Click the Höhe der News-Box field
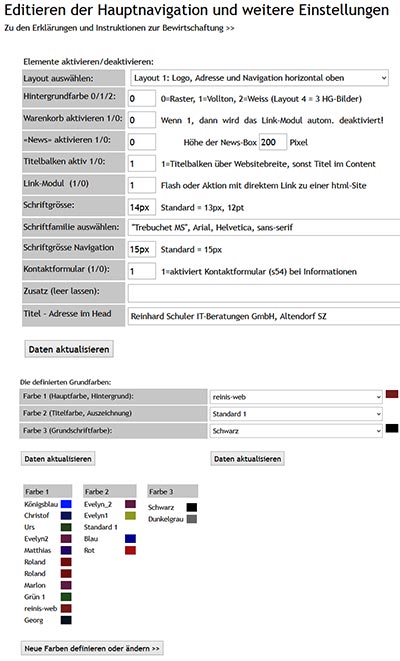The height and width of the screenshot is (661, 400). [273, 142]
